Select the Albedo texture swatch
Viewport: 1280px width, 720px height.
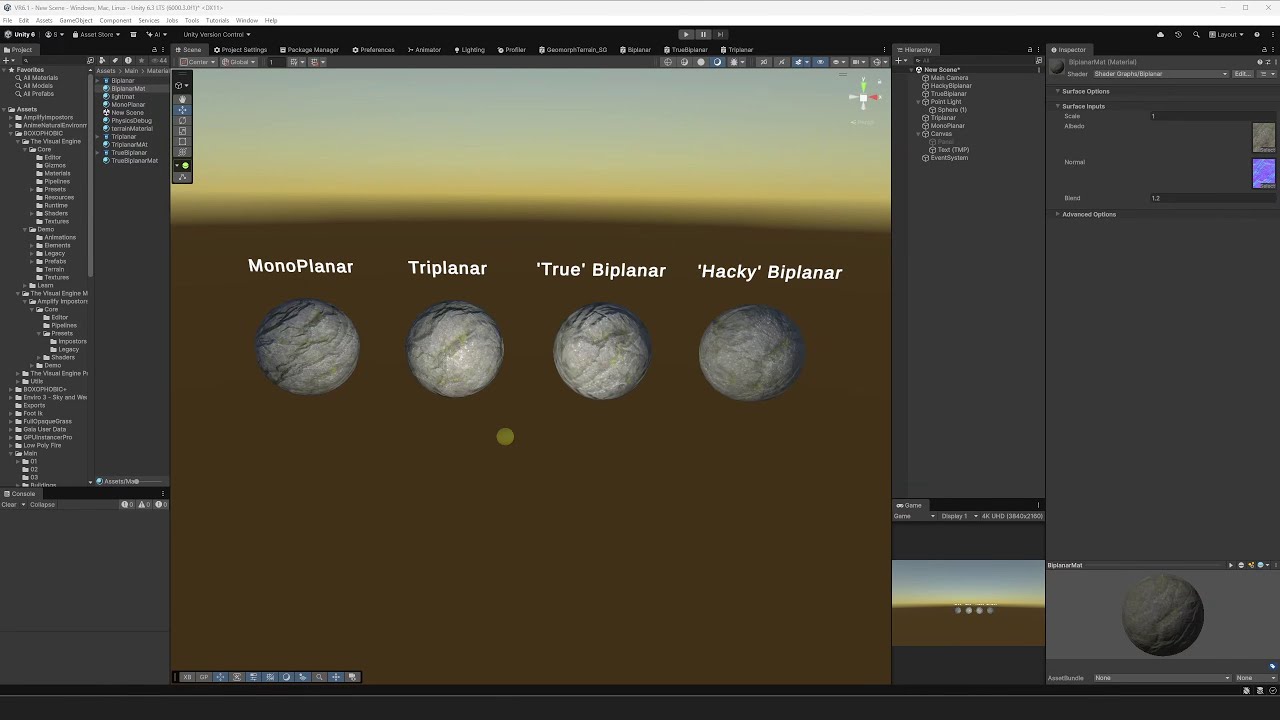pyautogui.click(x=1264, y=138)
